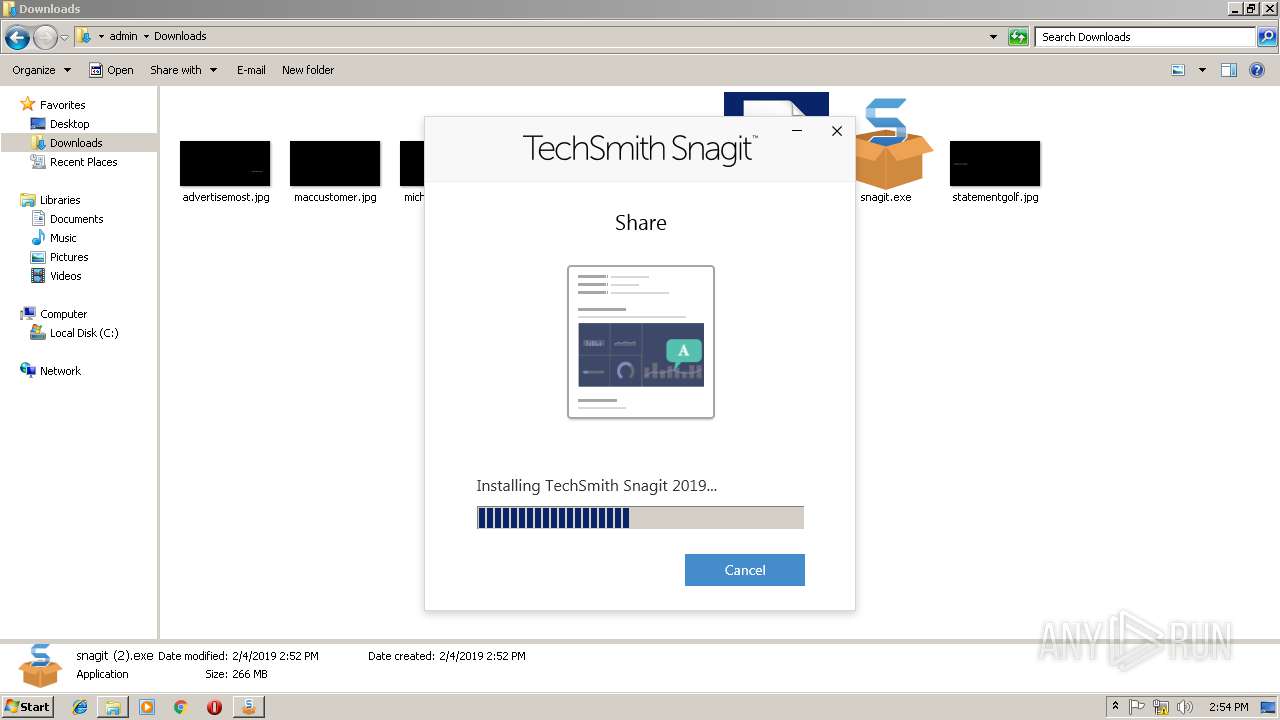Create a New folder

pyautogui.click(x=308, y=70)
